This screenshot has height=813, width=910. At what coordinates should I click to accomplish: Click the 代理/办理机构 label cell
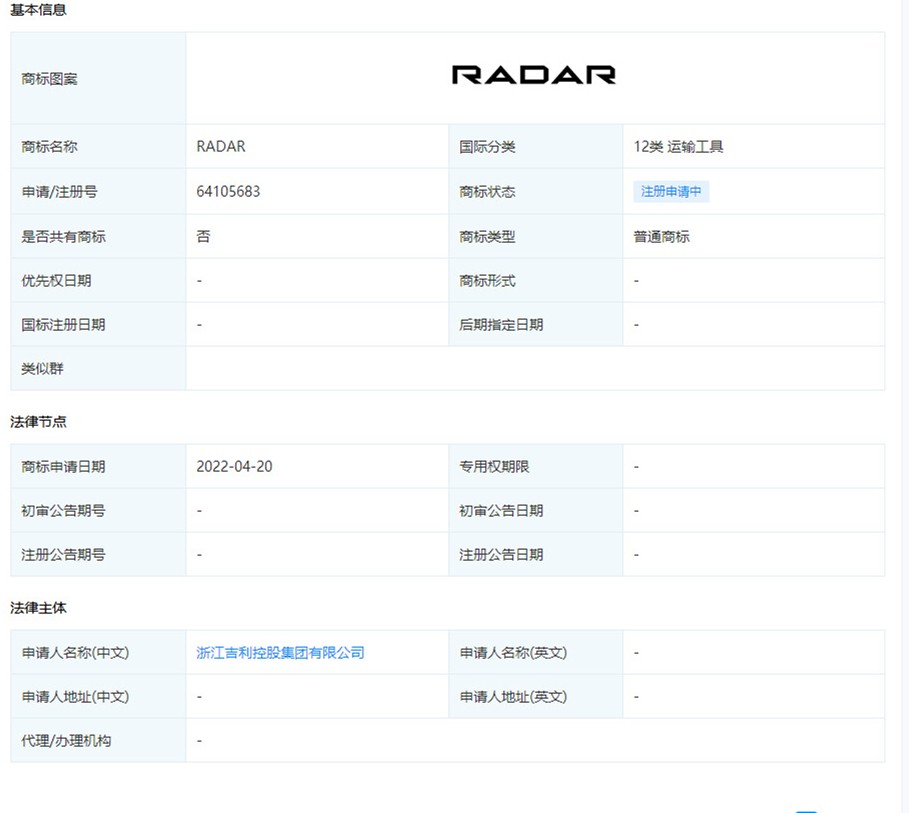98,740
